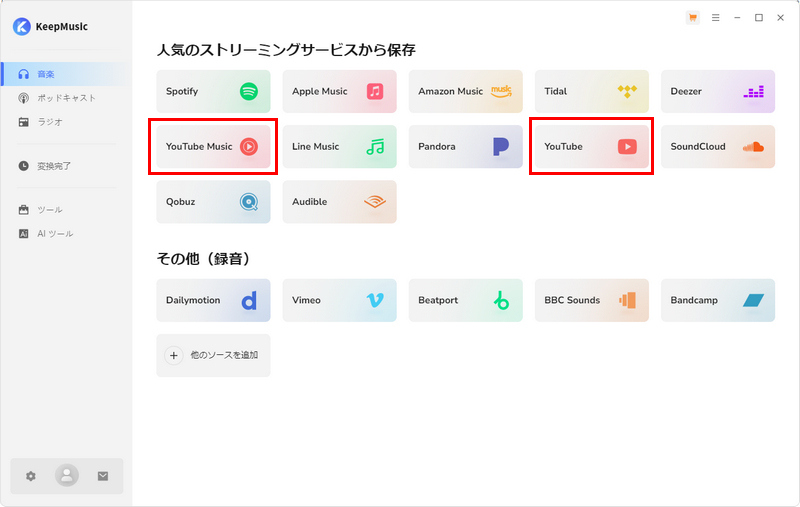Click the Audible logo icon
The height and width of the screenshot is (507, 800).
point(375,202)
